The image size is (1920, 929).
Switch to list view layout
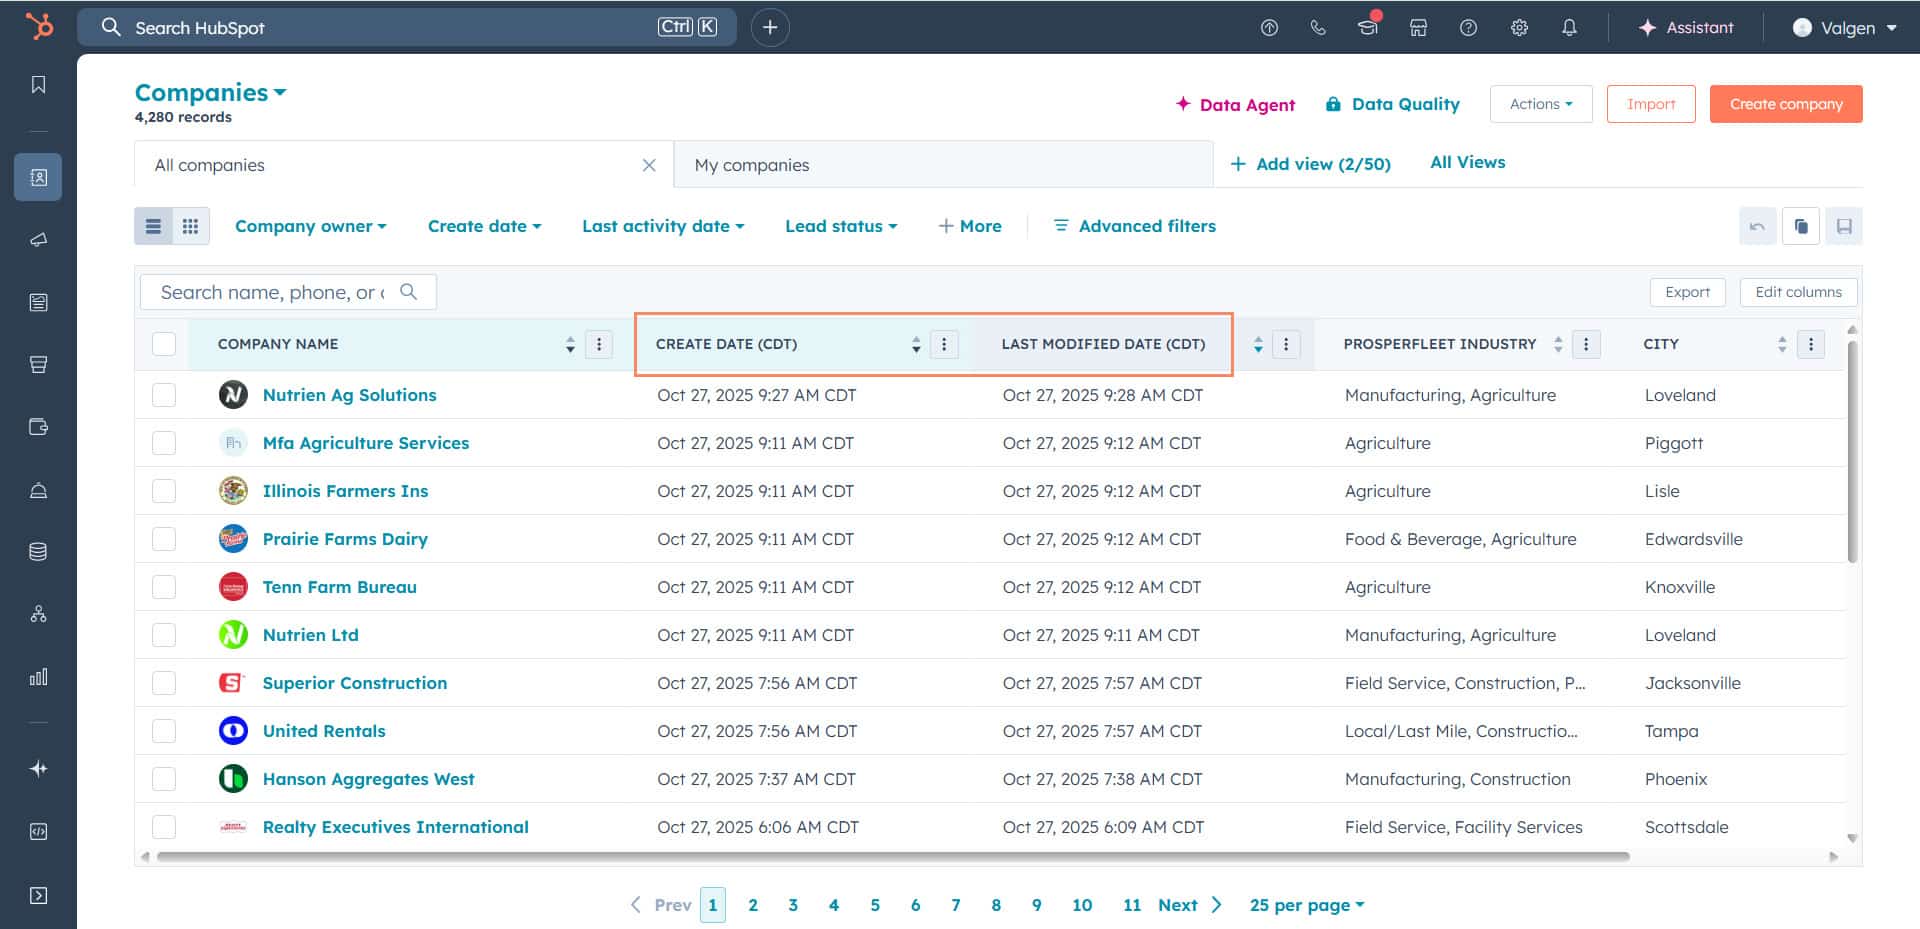click(153, 226)
